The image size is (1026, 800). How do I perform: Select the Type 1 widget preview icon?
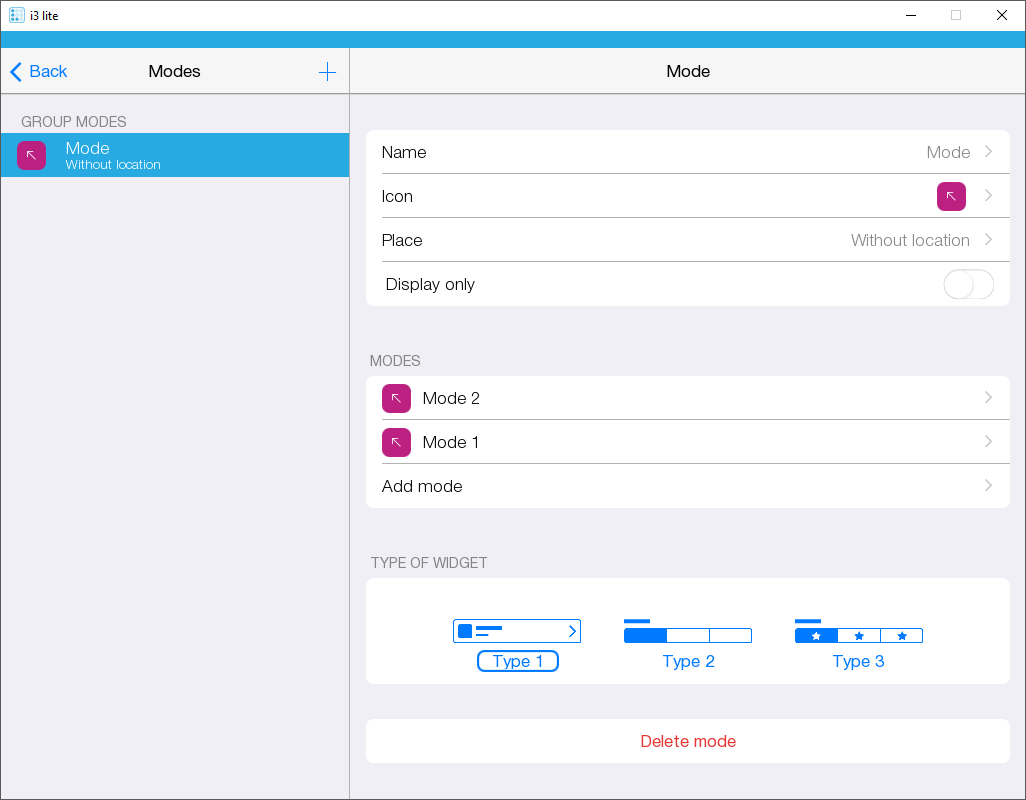pyautogui.click(x=517, y=631)
